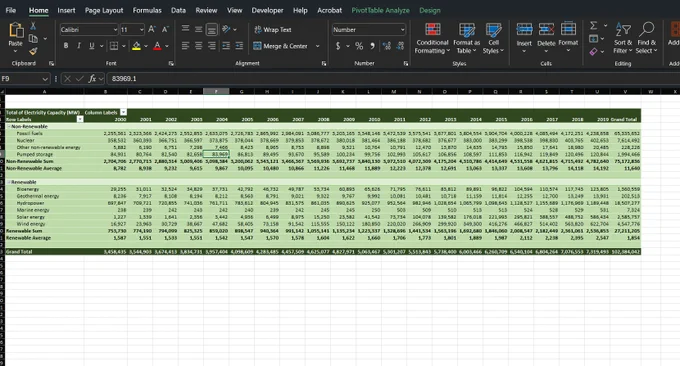Decrease font size with smaller A icon
The height and width of the screenshot is (366, 680).
click(165, 29)
